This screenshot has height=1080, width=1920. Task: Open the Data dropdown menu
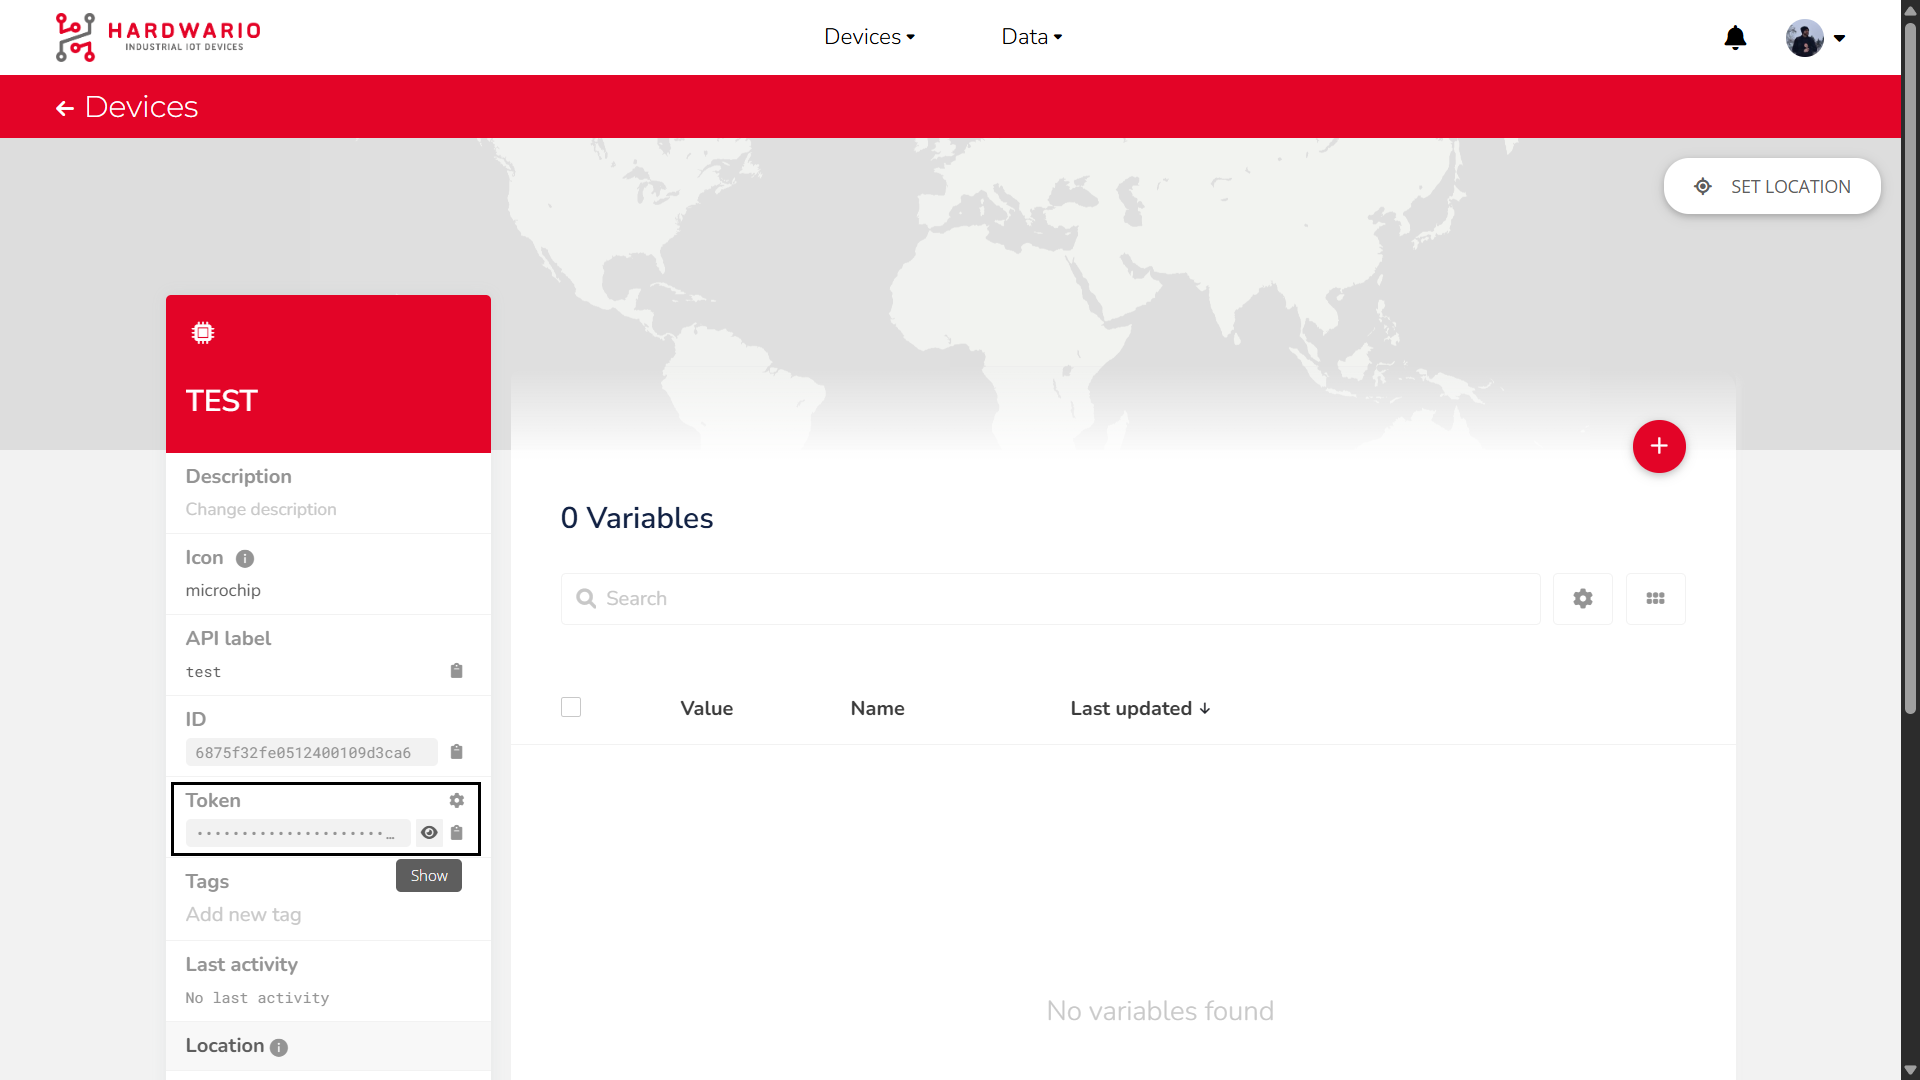(1031, 37)
